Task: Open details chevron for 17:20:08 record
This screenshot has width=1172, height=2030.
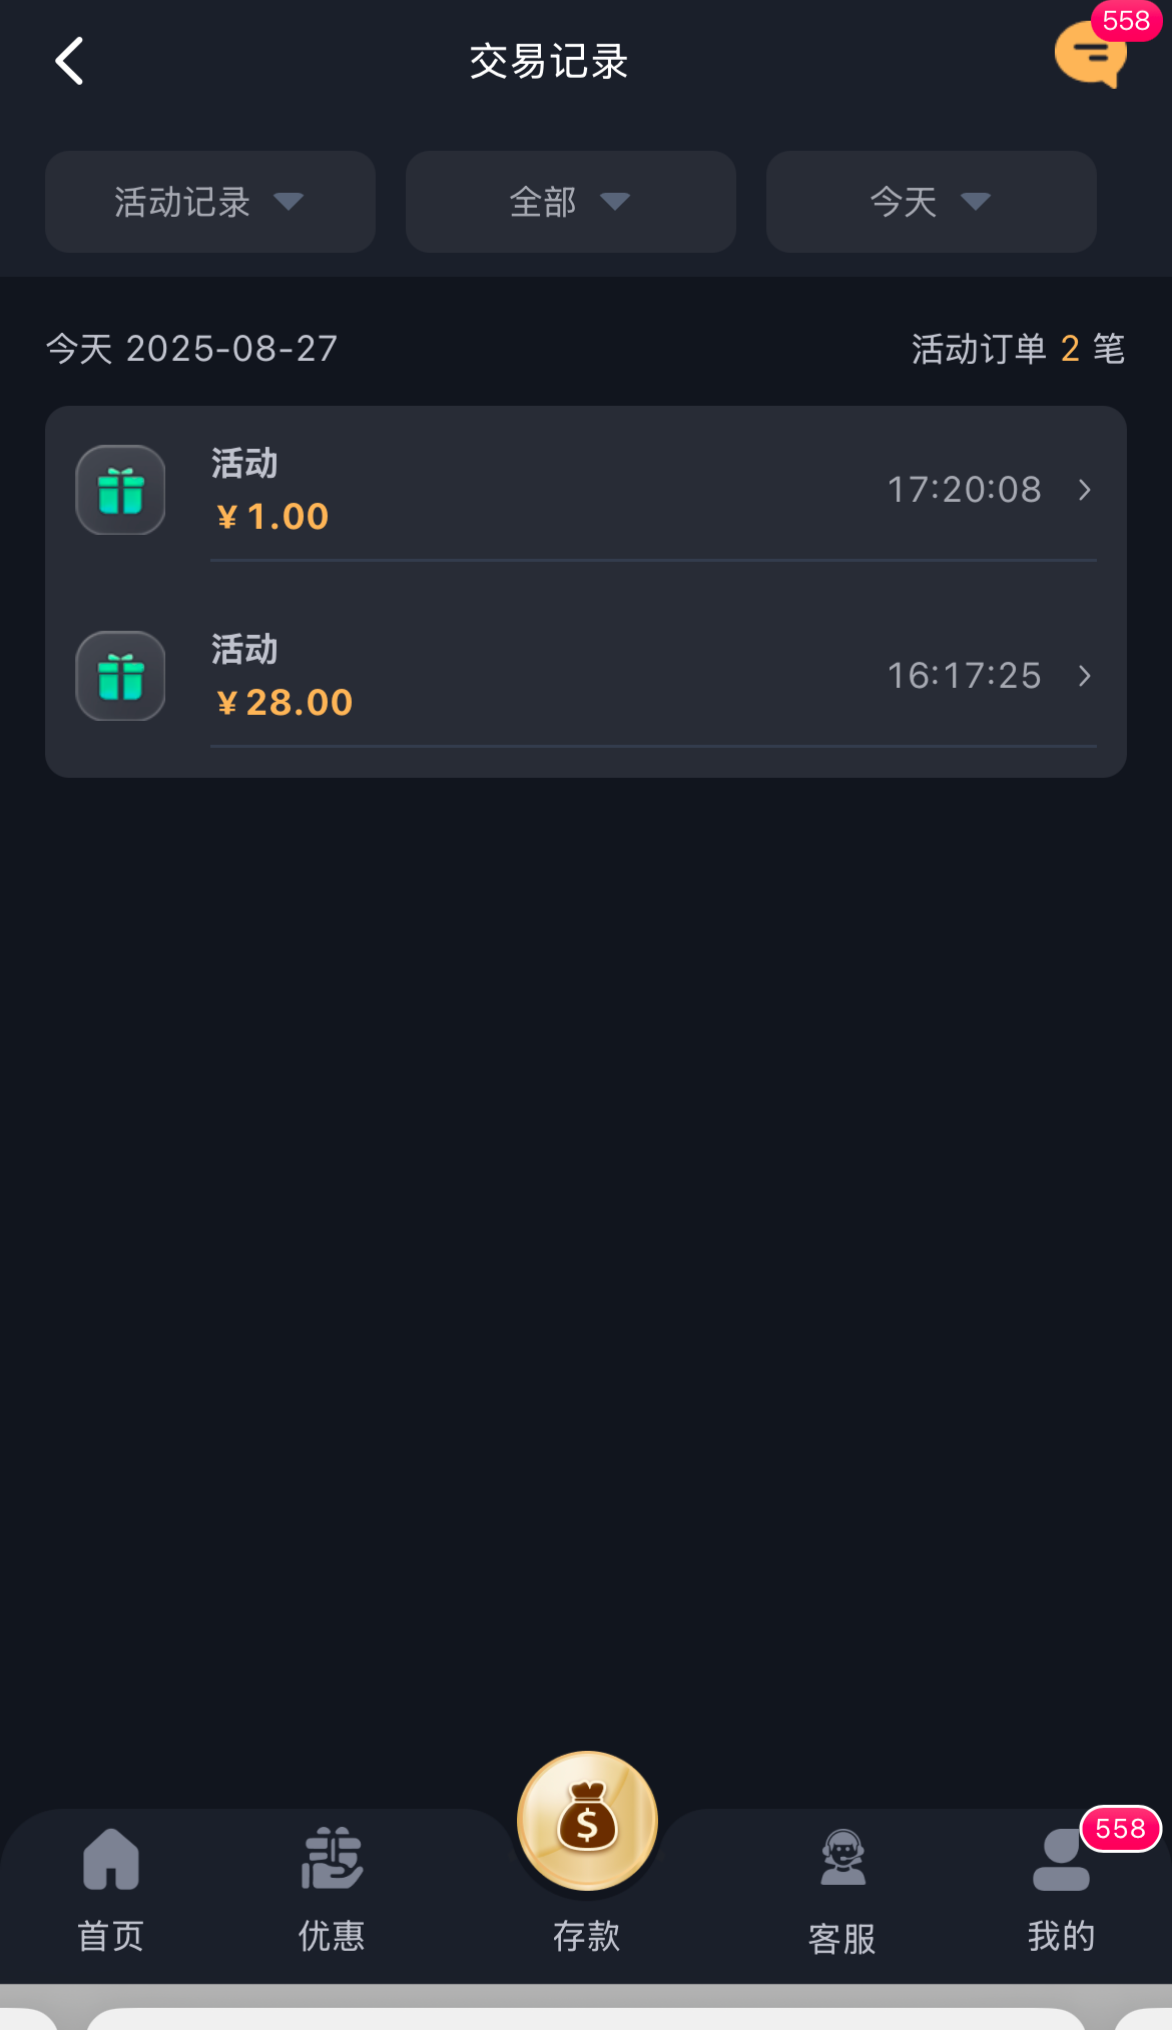Action: click(1085, 490)
